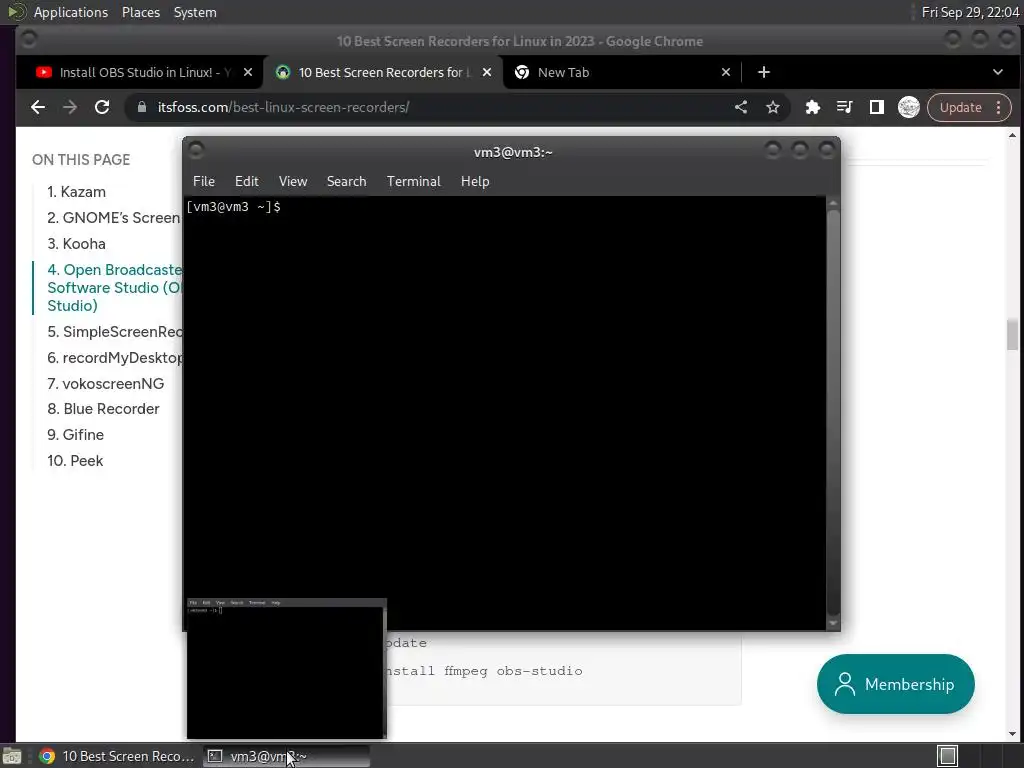Screen dimensions: 1024x768
Task: Click the Chrome address bar URL
Action: 283,107
